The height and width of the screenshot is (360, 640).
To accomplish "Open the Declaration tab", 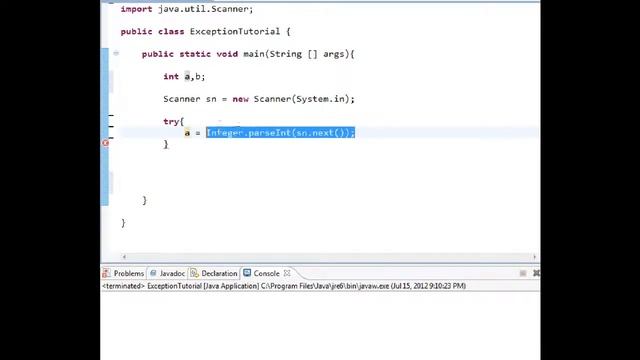I will pyautogui.click(x=214, y=273).
